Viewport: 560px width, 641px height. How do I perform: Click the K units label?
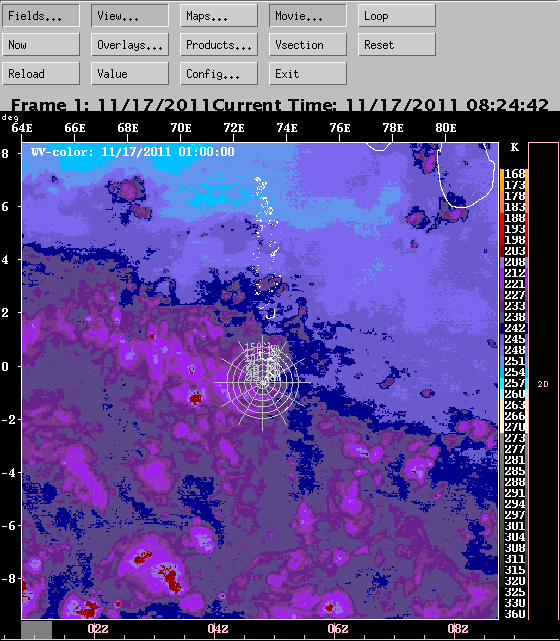pyautogui.click(x=515, y=147)
